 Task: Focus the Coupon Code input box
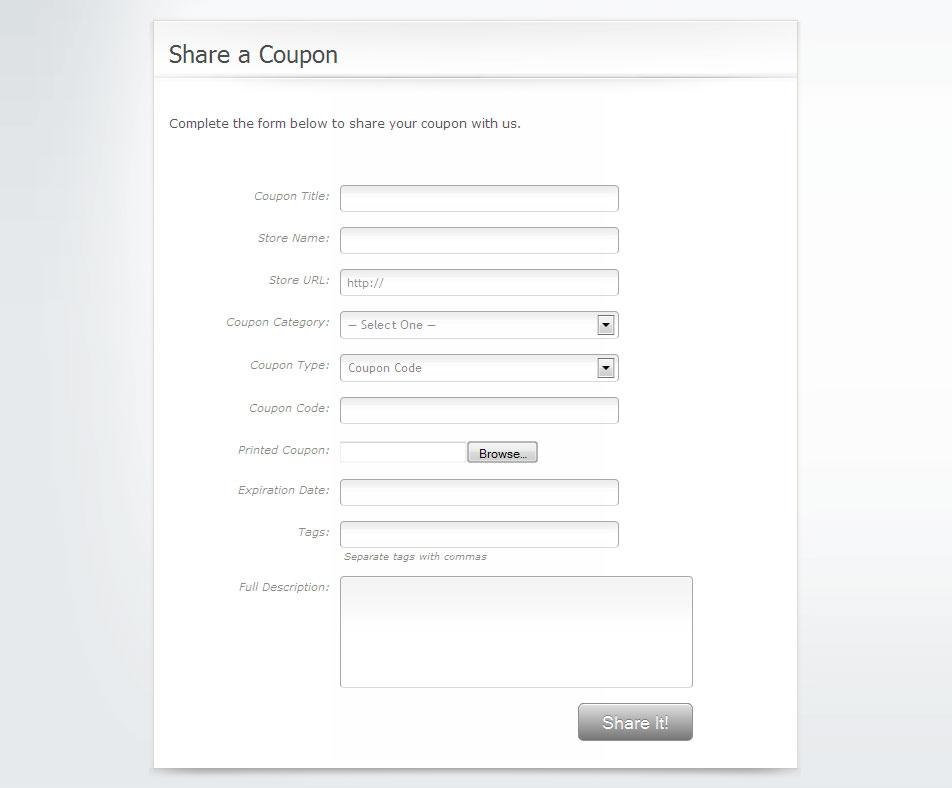[478, 410]
